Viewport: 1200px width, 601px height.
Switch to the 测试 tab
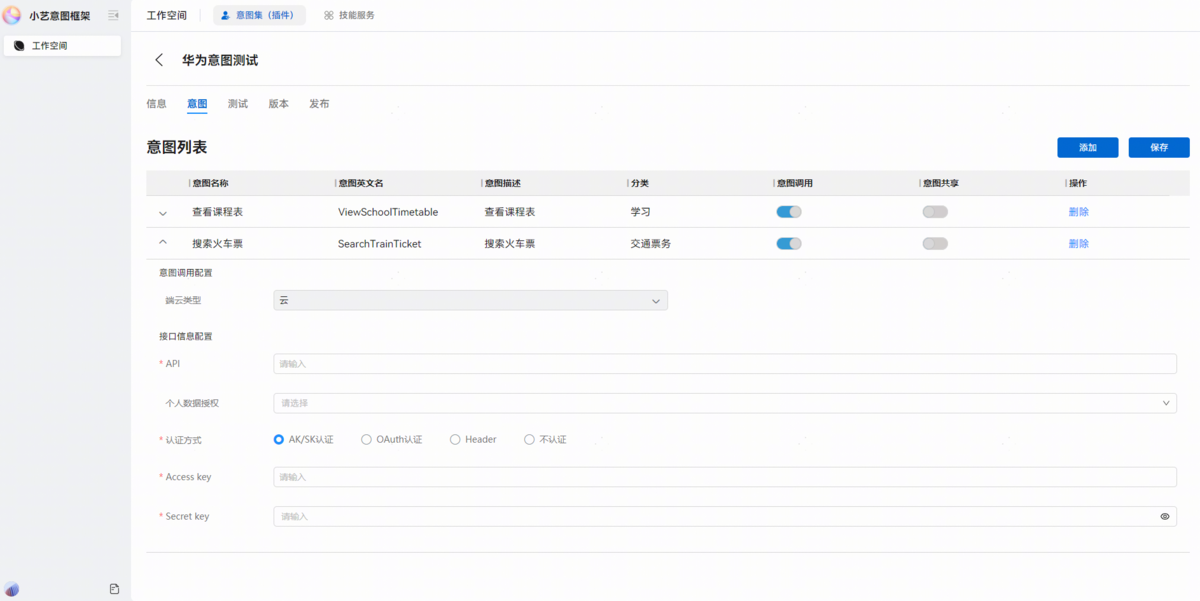[x=237, y=104]
